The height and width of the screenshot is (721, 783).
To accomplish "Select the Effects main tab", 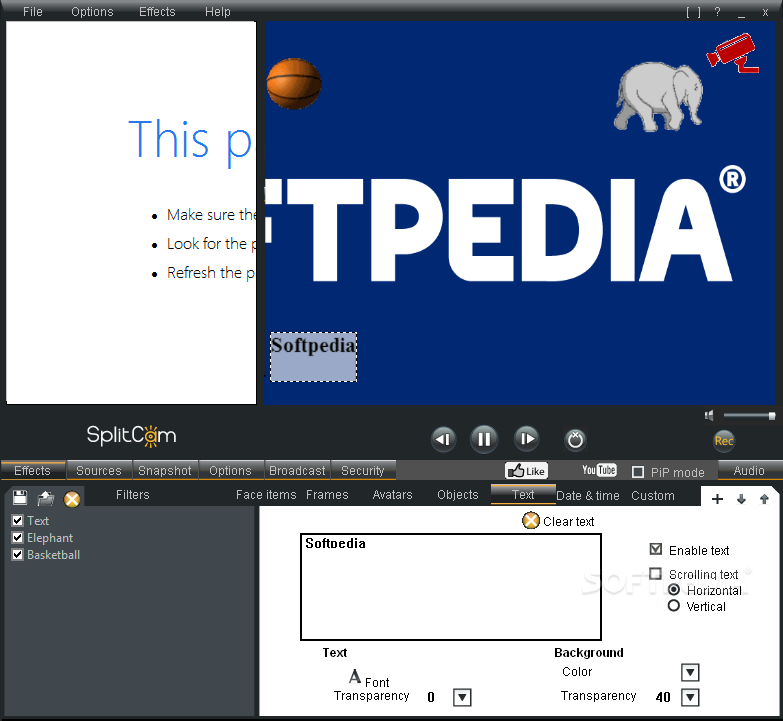I will (32, 470).
